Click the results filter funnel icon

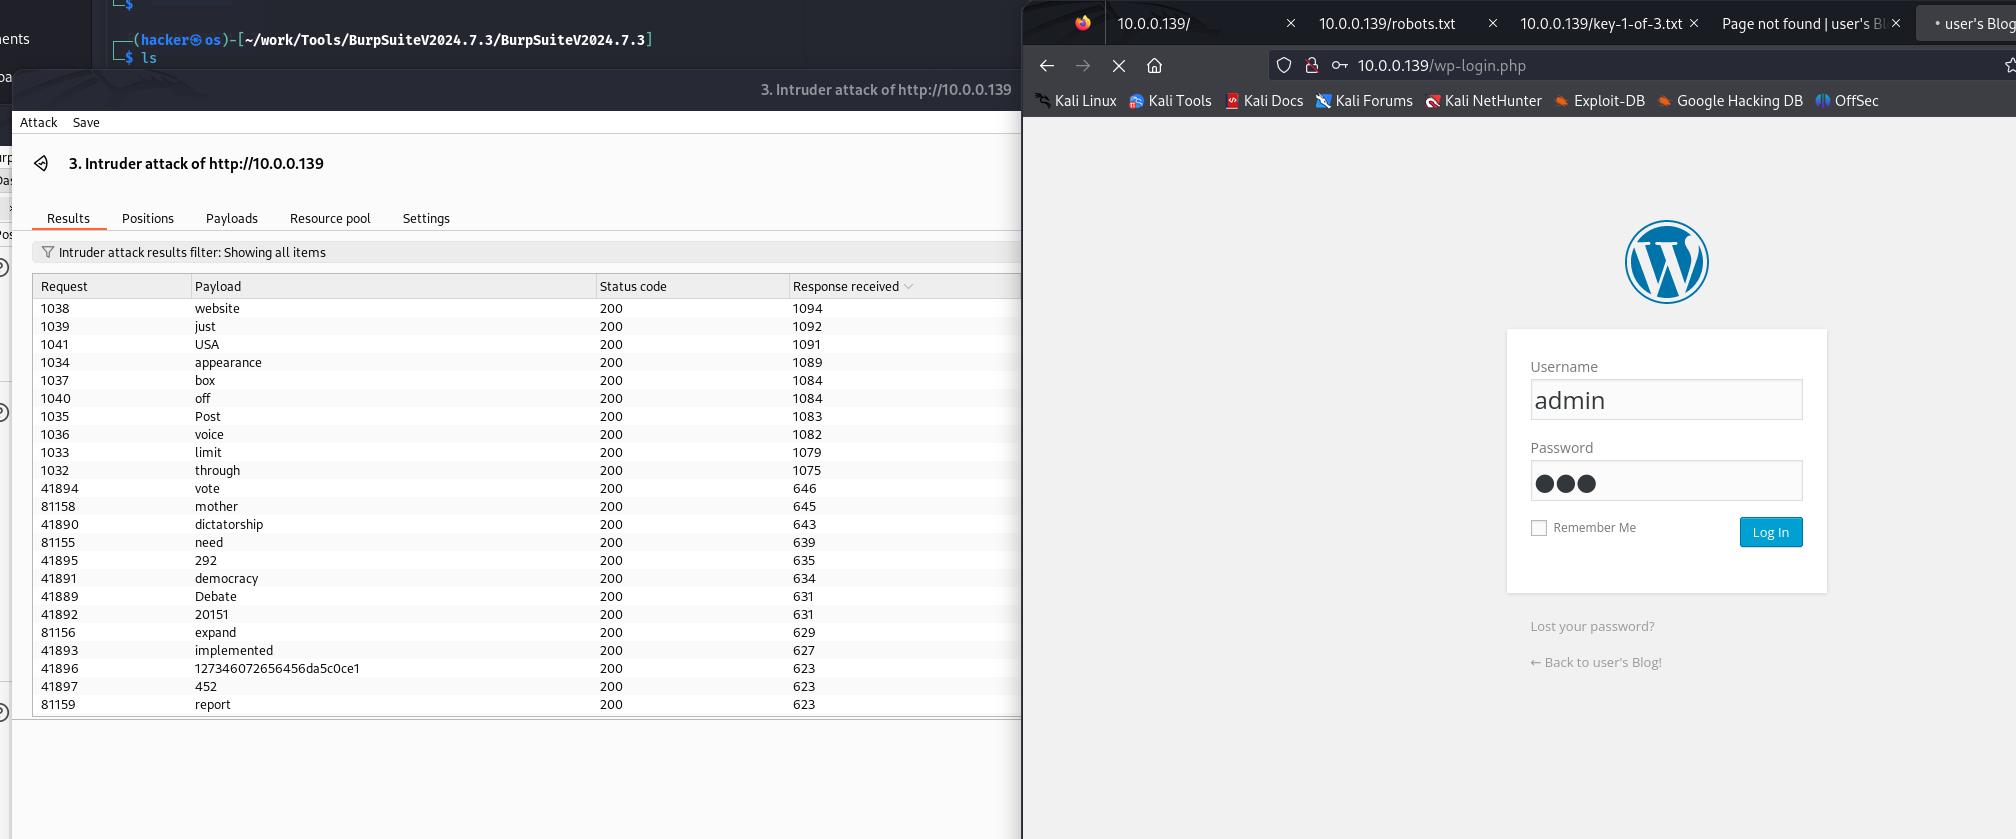click(x=48, y=253)
